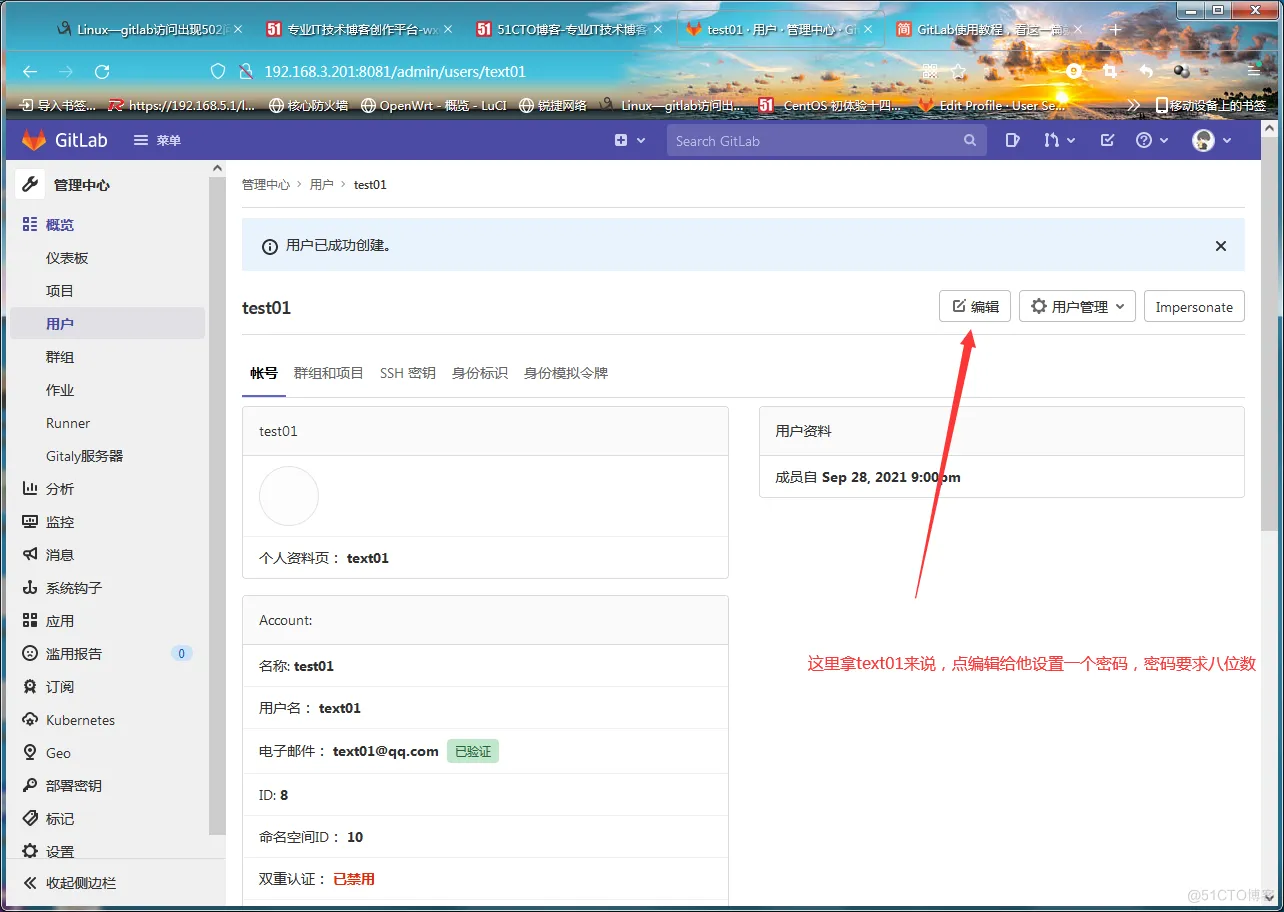Click 管理中心 in the breadcrumb
The image size is (1284, 912).
pyautogui.click(x=265, y=185)
